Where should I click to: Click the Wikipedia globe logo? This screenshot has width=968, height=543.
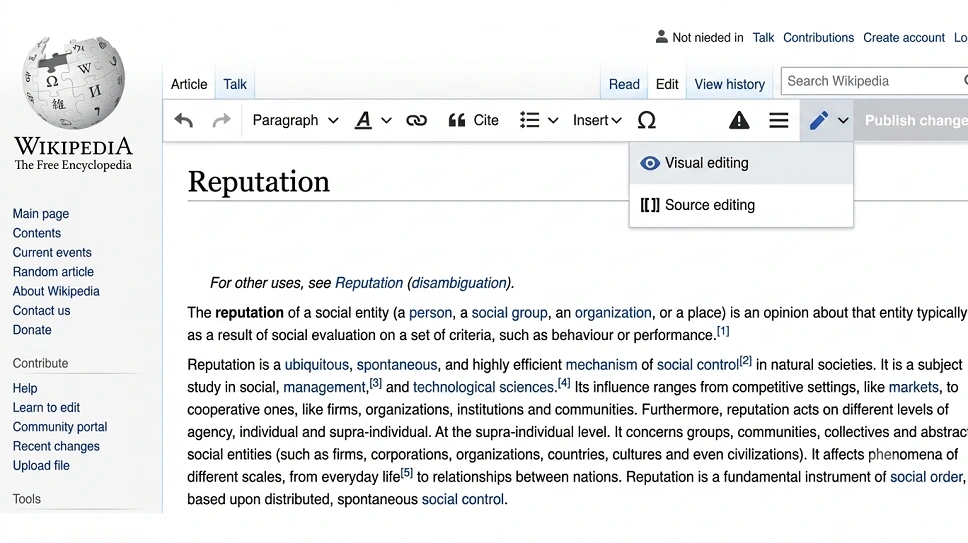(73, 82)
